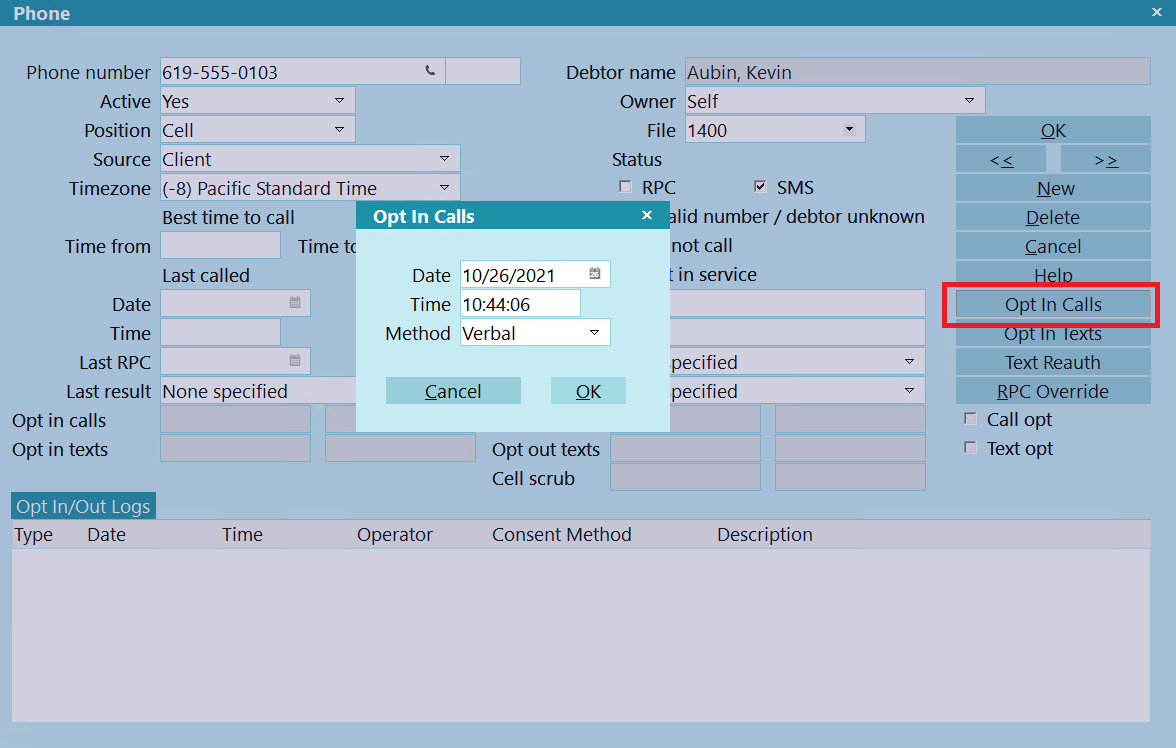Image resolution: width=1176 pixels, height=748 pixels.
Task: Open the Timezone dropdown
Action: 444,188
